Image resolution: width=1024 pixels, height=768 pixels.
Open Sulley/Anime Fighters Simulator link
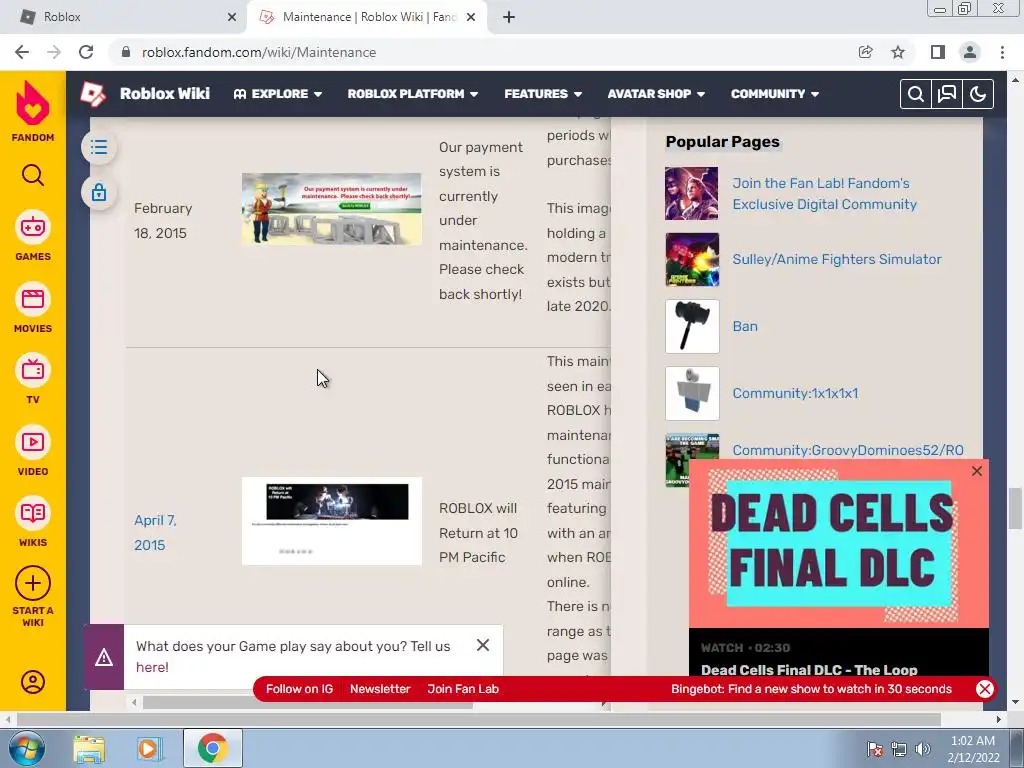tap(837, 259)
